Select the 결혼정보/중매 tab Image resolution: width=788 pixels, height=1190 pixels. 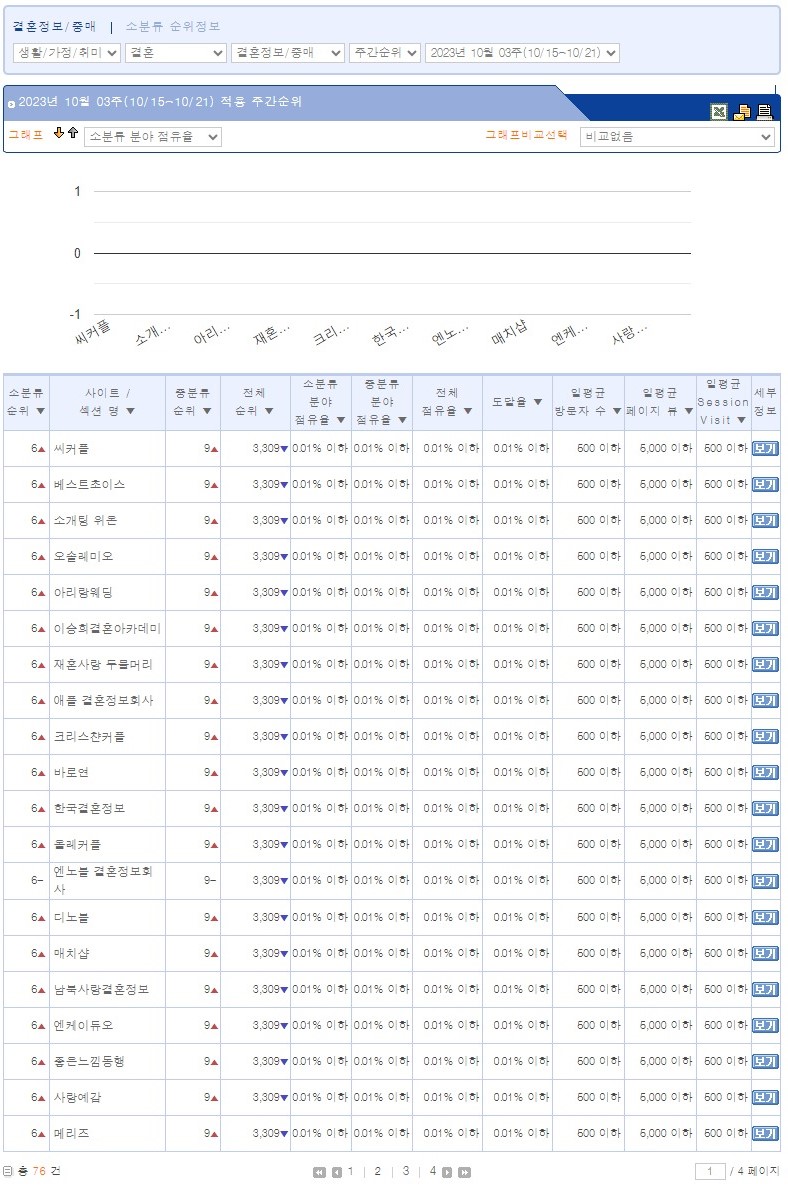[54, 26]
